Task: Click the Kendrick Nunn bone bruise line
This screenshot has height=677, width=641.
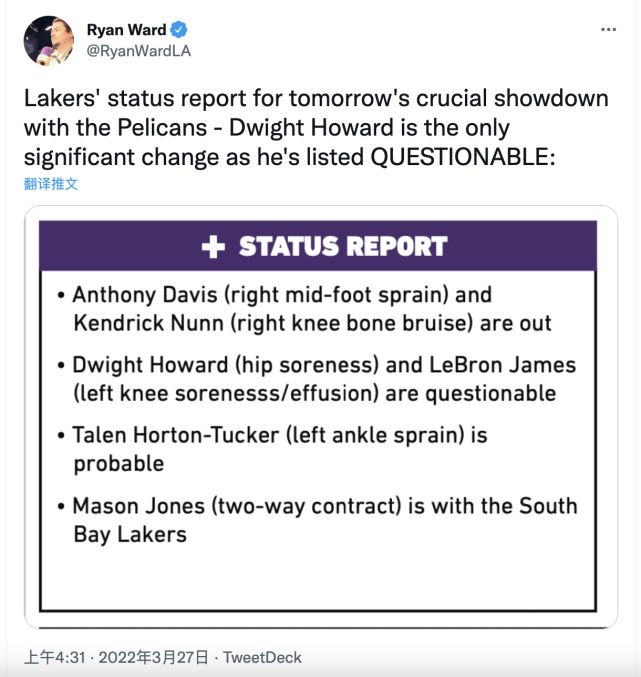Action: [312, 323]
